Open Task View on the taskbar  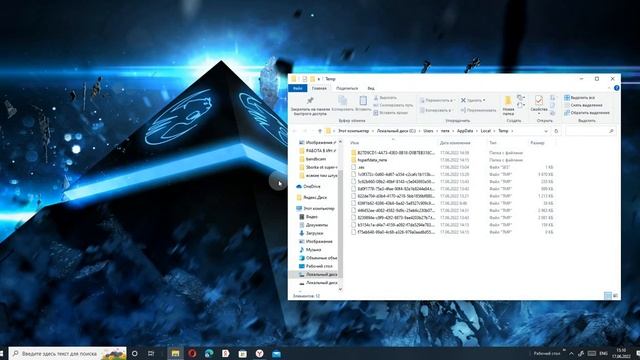pos(151,353)
